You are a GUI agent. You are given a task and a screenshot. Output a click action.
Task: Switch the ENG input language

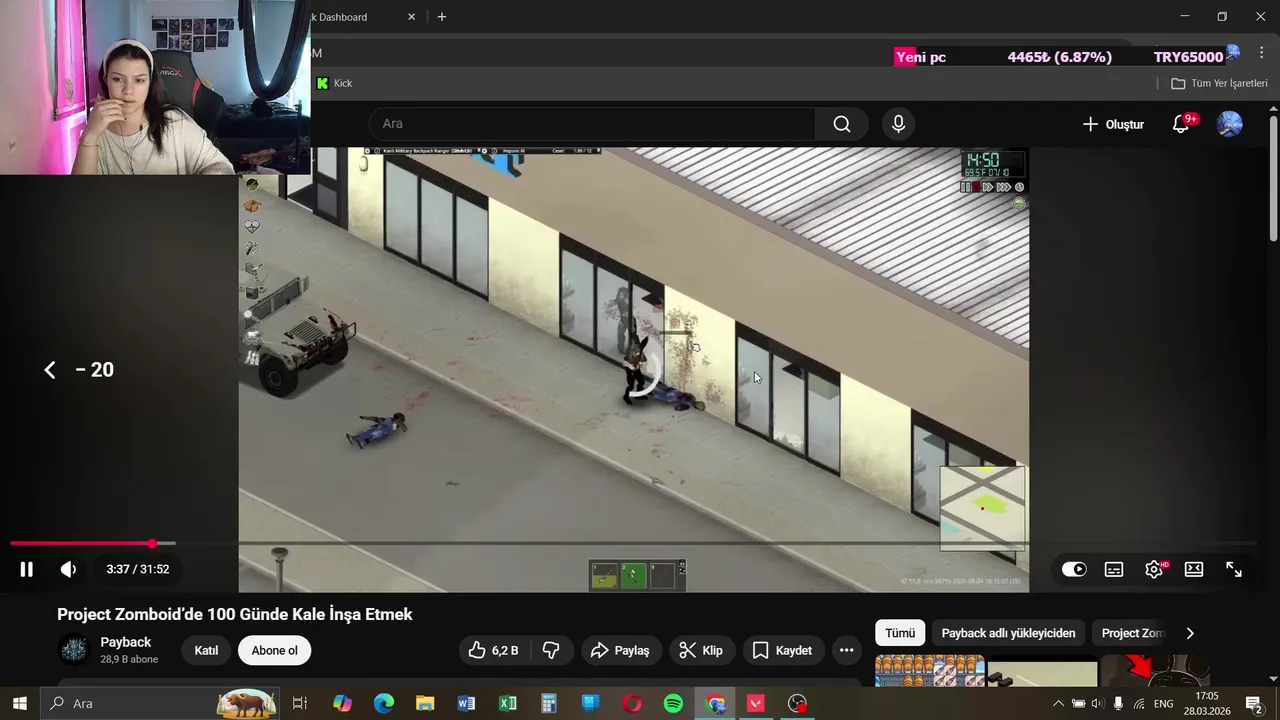(1163, 703)
